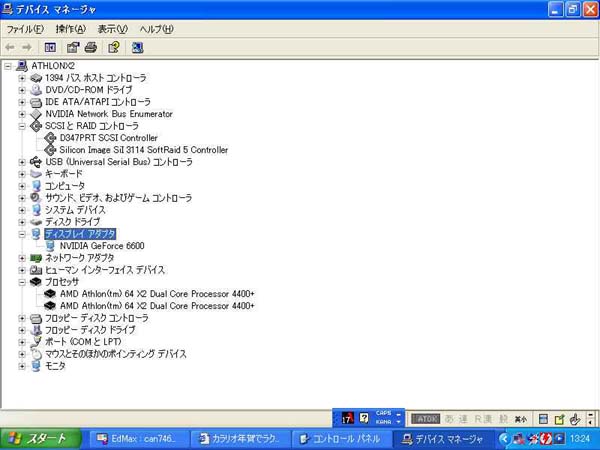Click the D347PRT SCSI Controller device icon
This screenshot has width=600, height=450.
50,138
